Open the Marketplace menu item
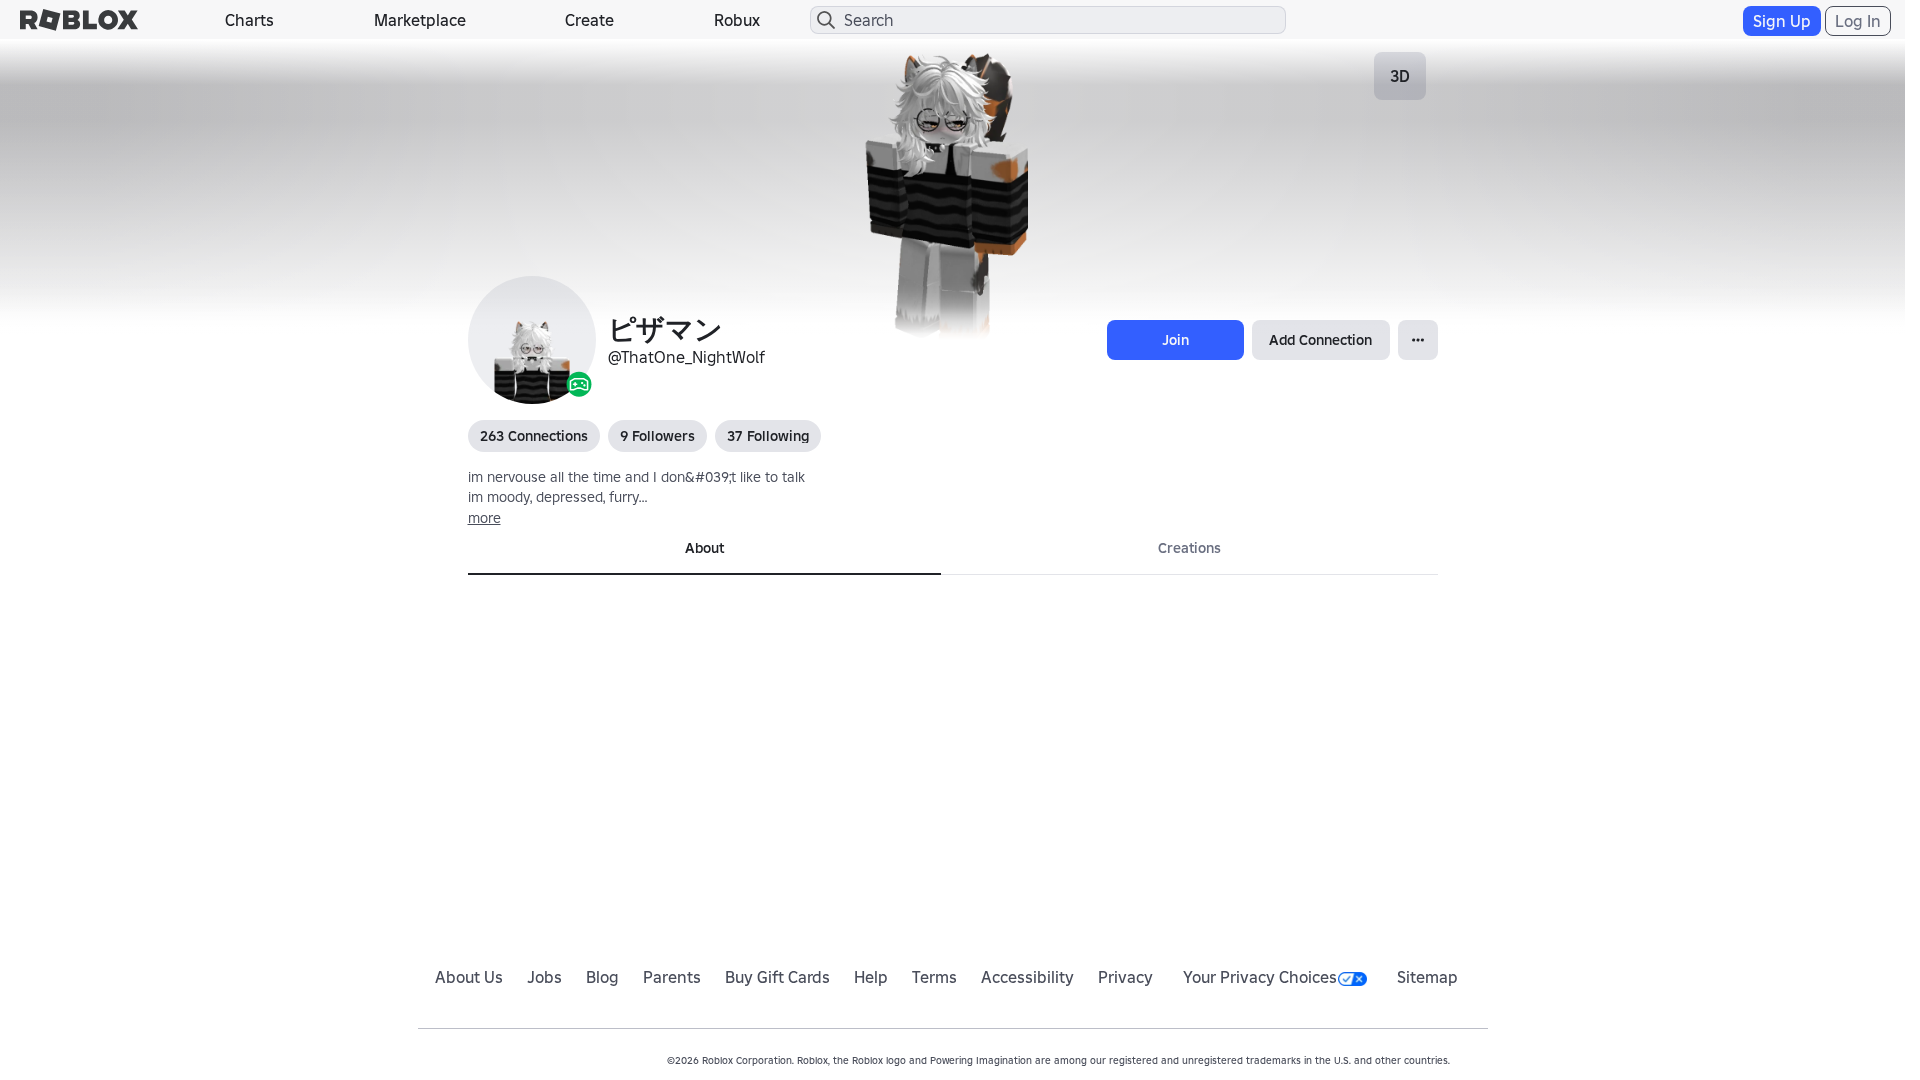Image resolution: width=1920 pixels, height=1080 pixels. (x=420, y=20)
